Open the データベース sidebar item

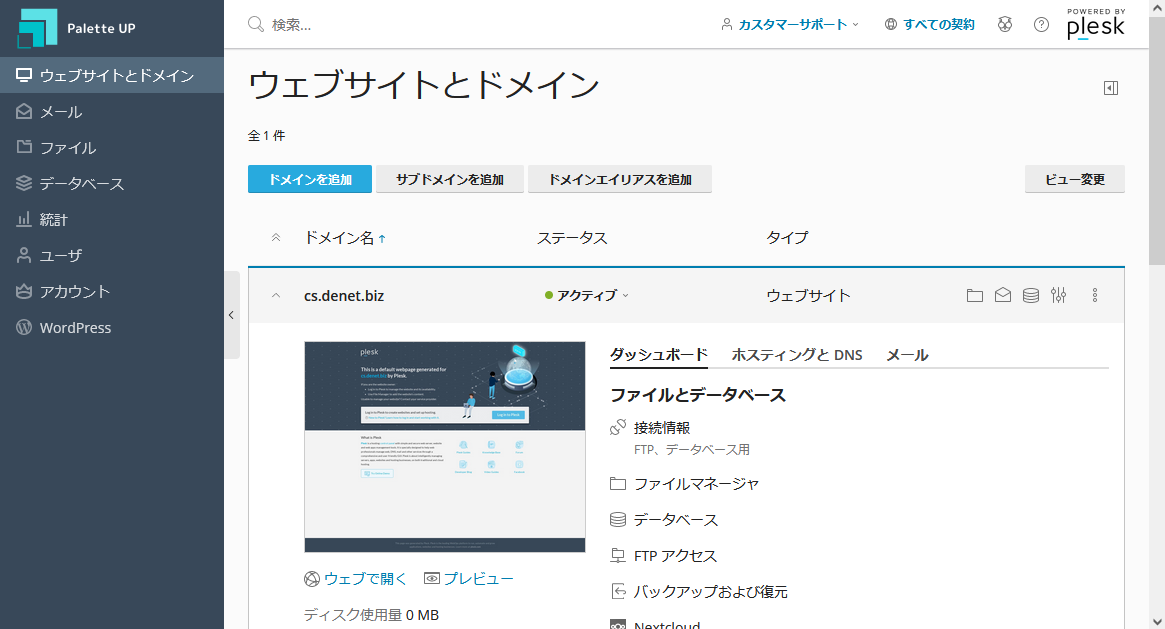click(111, 183)
